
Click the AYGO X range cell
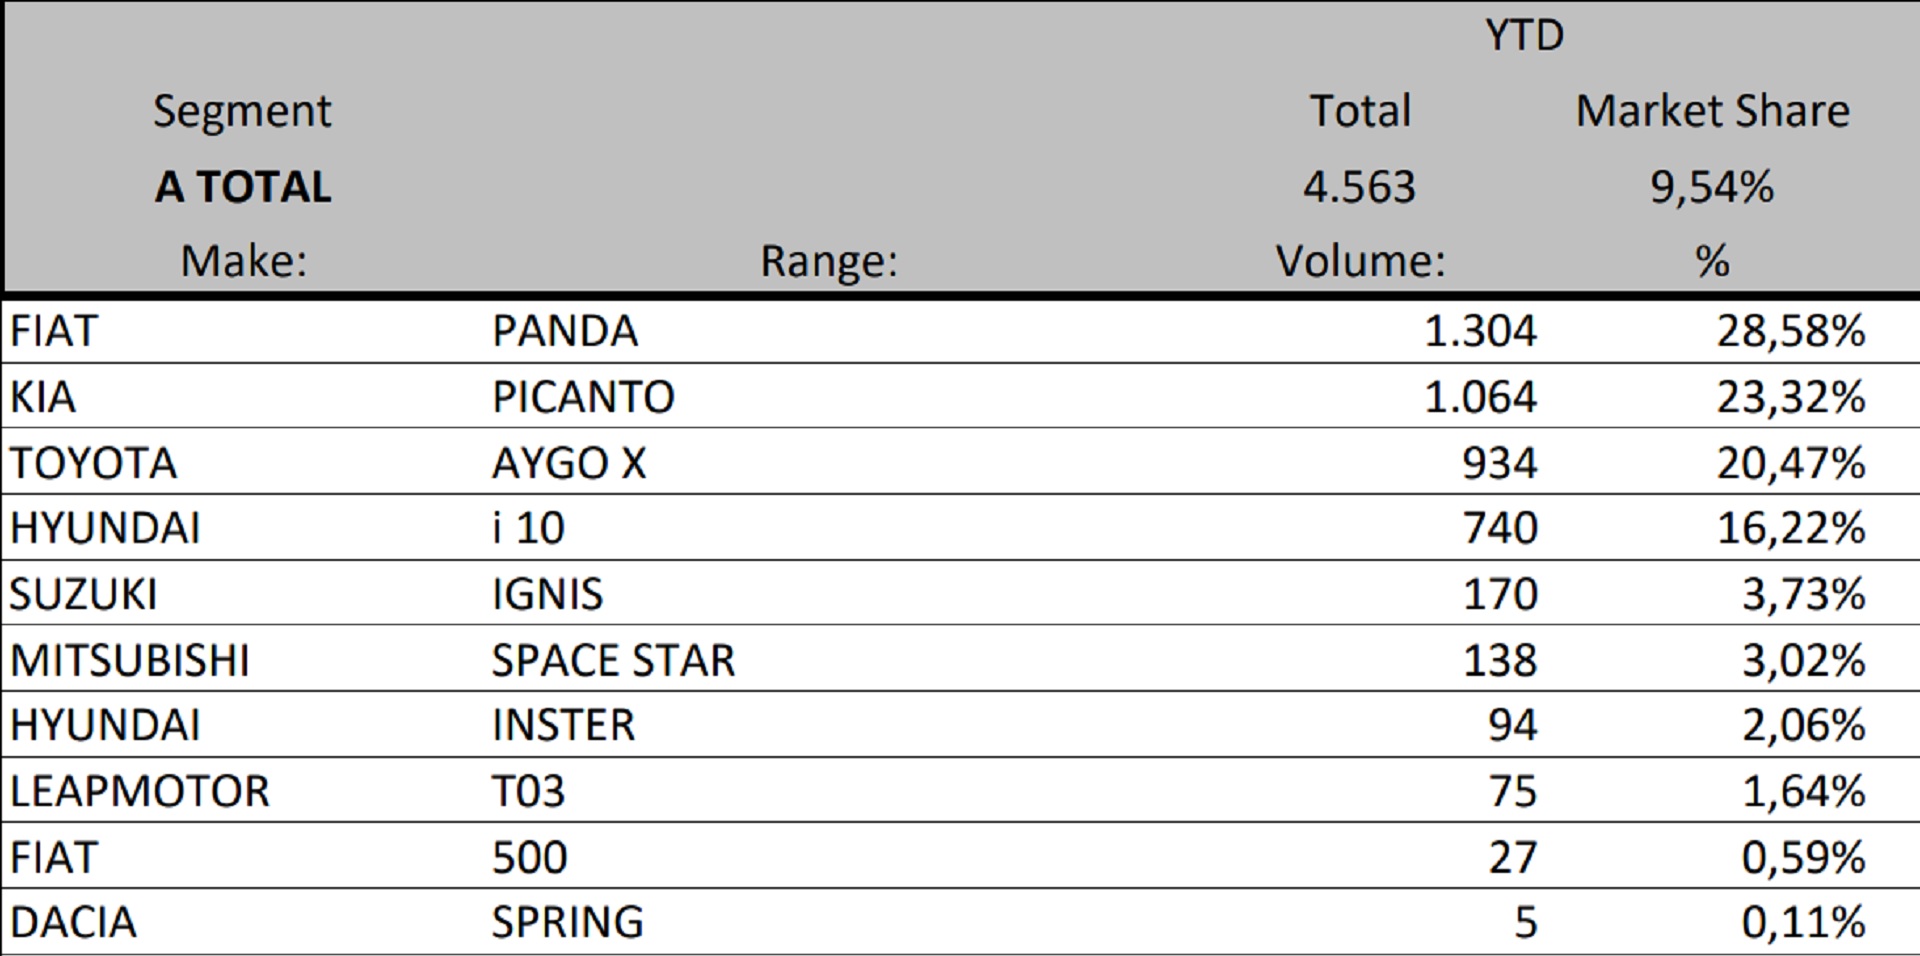pos(569,463)
